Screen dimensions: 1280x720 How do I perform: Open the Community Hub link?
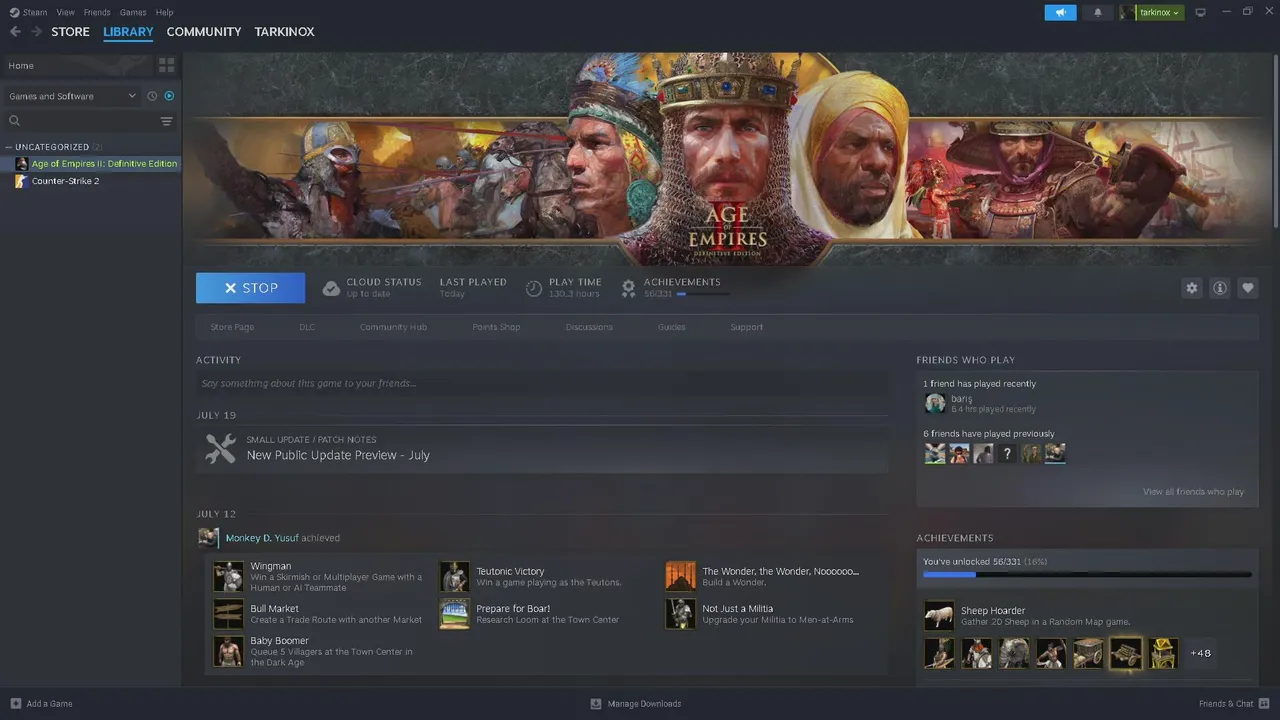(393, 327)
